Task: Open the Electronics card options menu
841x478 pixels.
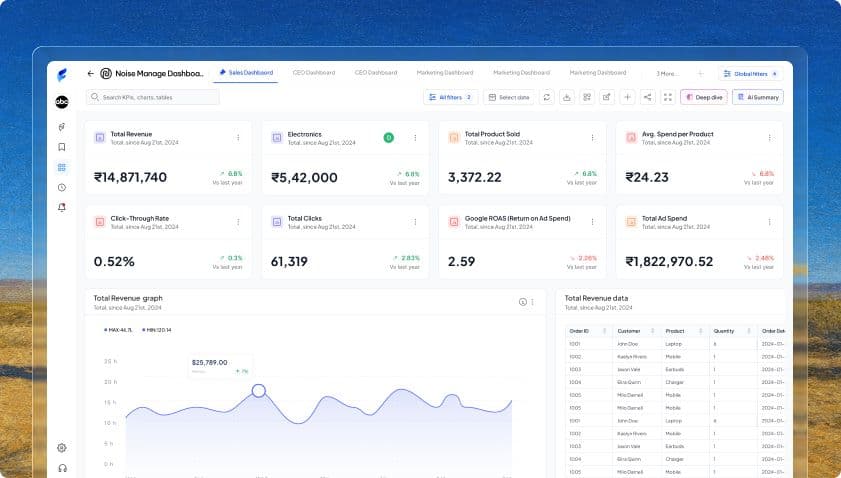Action: point(415,138)
